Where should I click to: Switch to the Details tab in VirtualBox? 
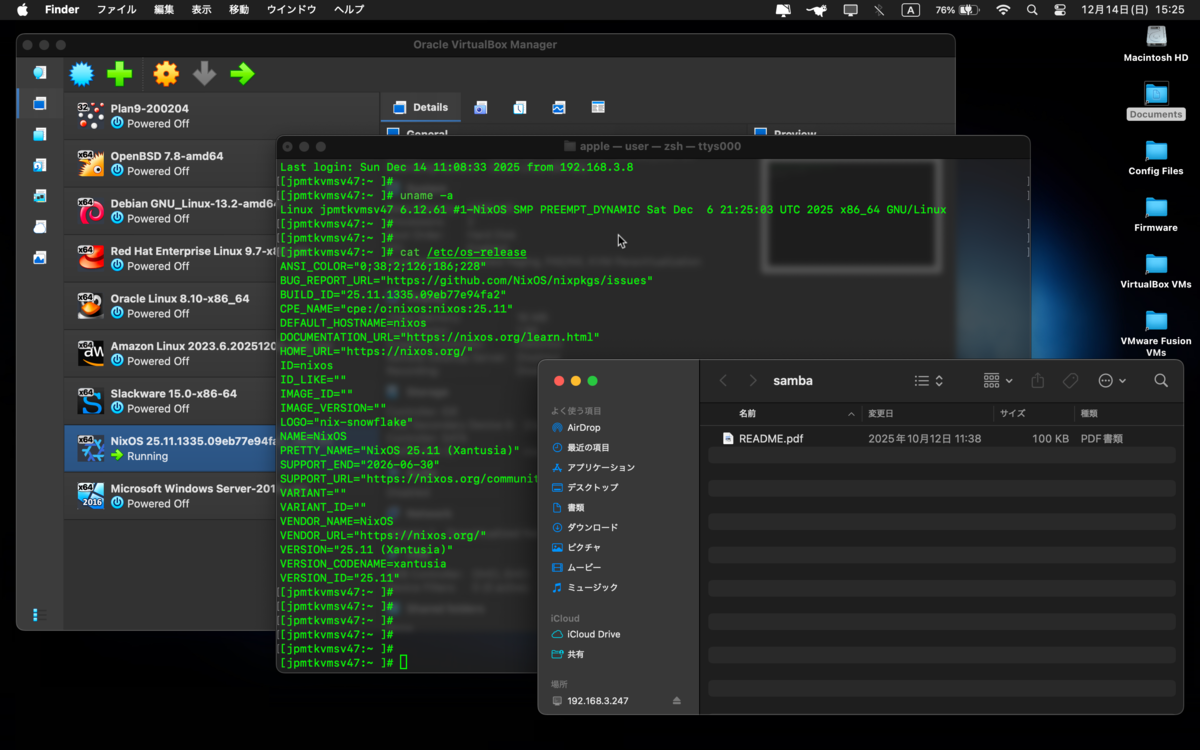pos(421,107)
